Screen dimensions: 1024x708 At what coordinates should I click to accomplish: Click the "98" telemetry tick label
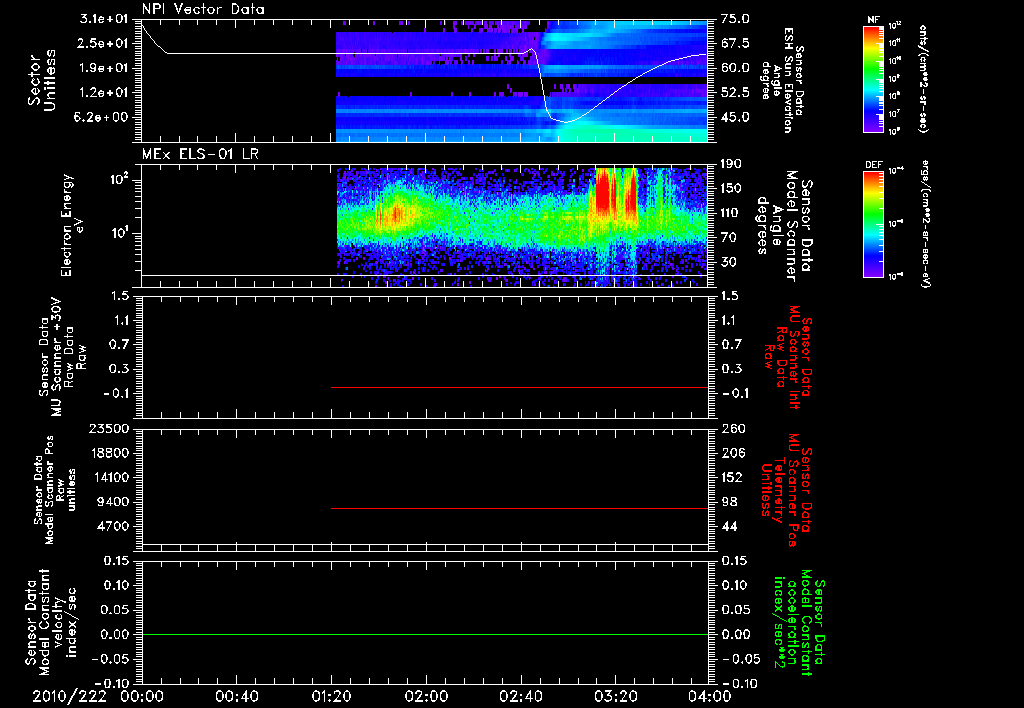pyautogui.click(x=729, y=502)
